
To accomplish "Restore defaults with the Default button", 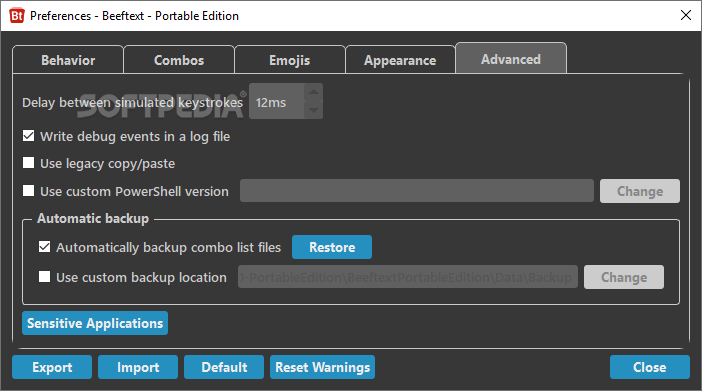I will (224, 367).
